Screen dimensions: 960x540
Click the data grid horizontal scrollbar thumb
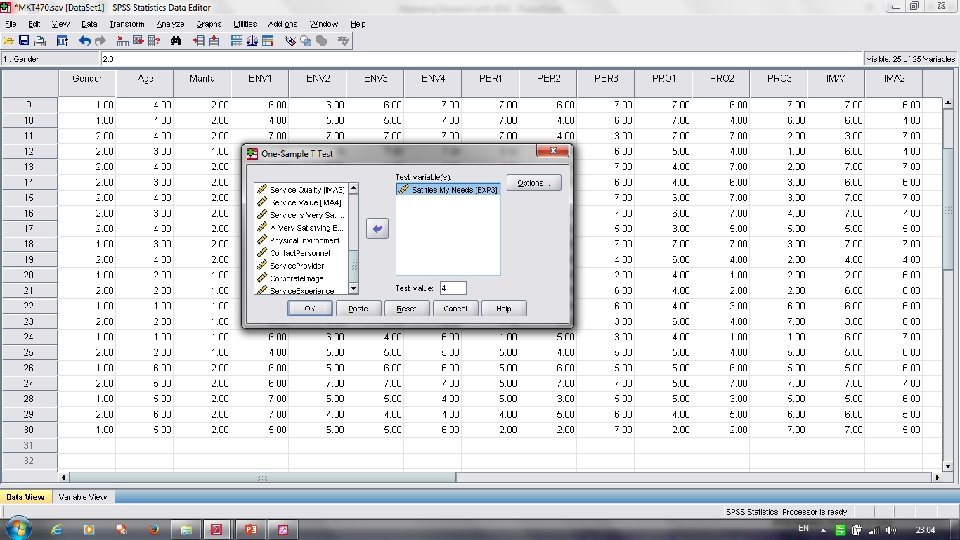[x=263, y=478]
